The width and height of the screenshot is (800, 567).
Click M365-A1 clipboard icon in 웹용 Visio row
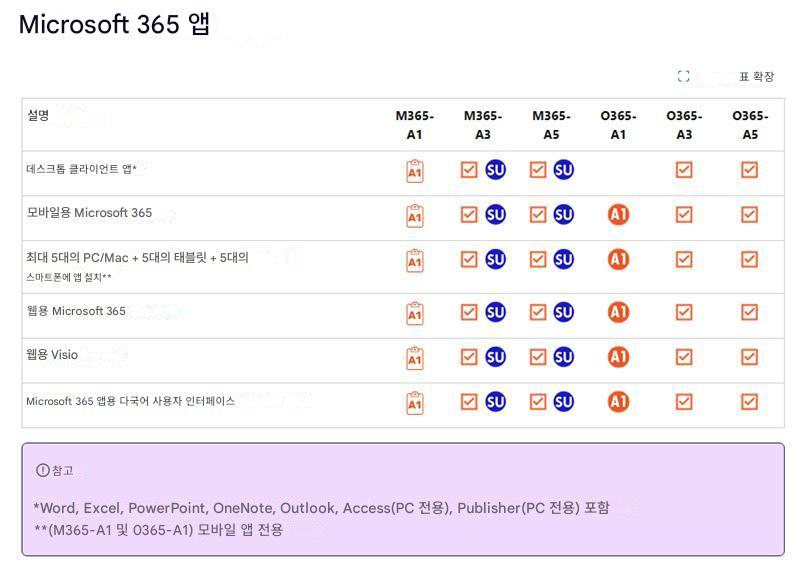[x=415, y=358]
